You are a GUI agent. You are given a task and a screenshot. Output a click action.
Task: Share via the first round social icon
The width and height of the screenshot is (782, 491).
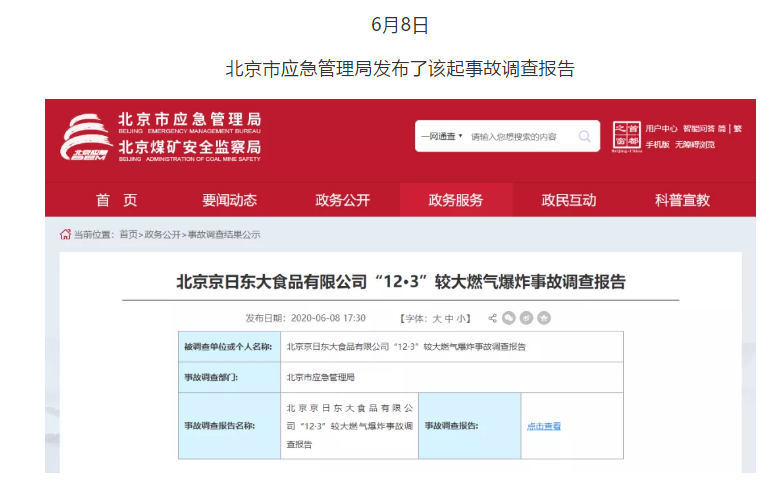click(509, 318)
